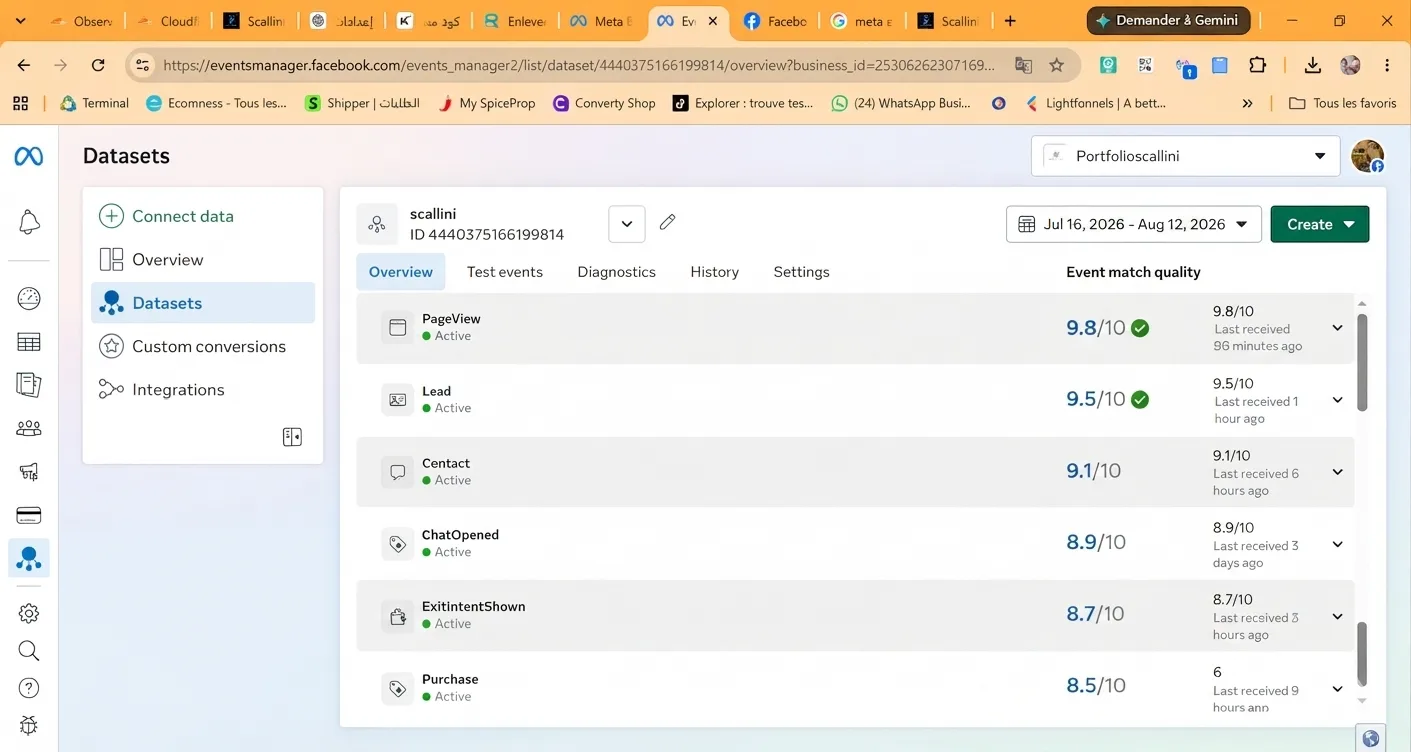Reload the page with the refresh button
The image size is (1411, 752).
[x=98, y=65]
